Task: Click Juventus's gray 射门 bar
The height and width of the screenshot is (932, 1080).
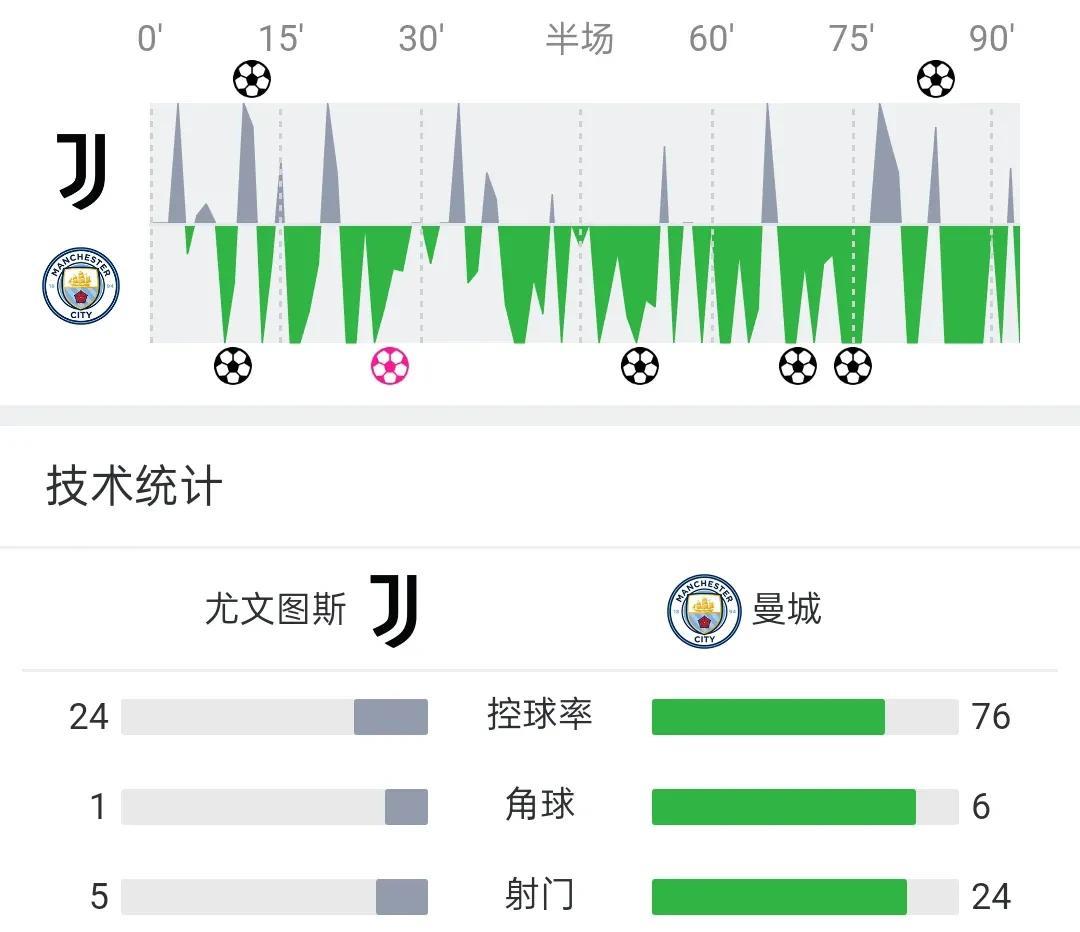Action: (x=402, y=897)
